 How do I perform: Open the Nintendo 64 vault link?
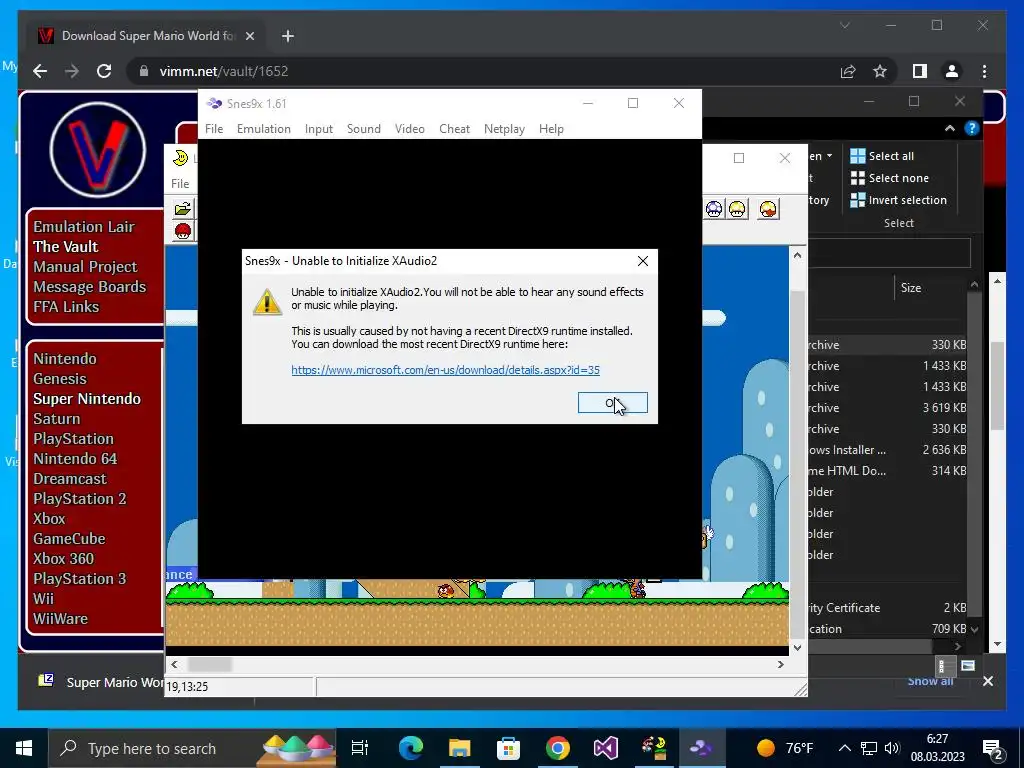point(75,458)
